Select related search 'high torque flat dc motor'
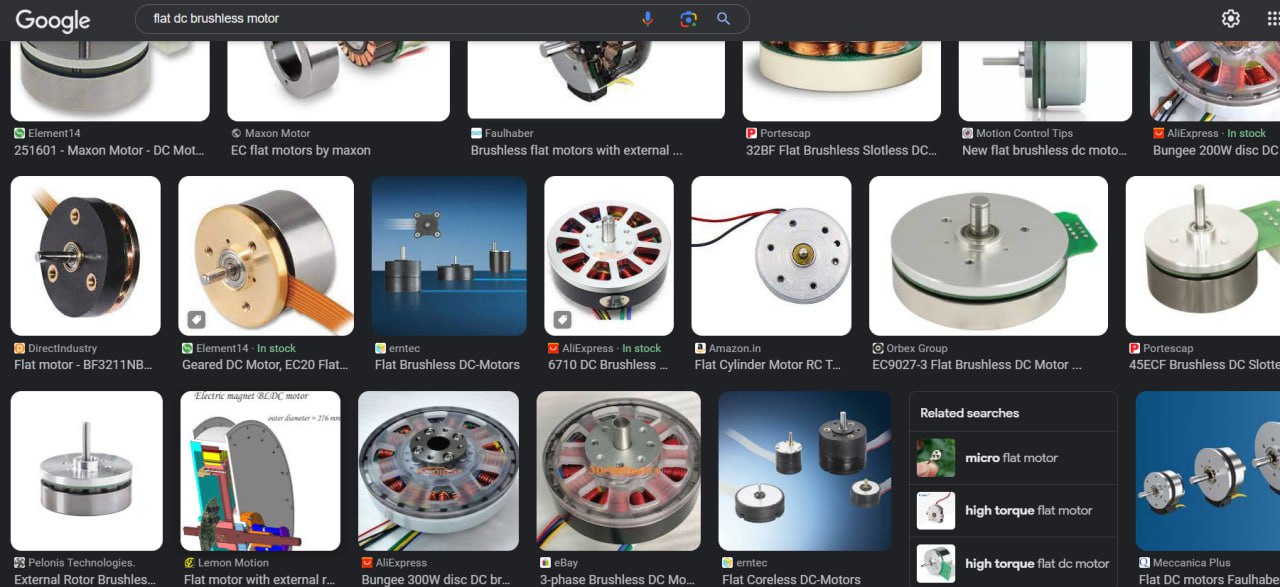The image size is (1280, 587). coord(1013,562)
